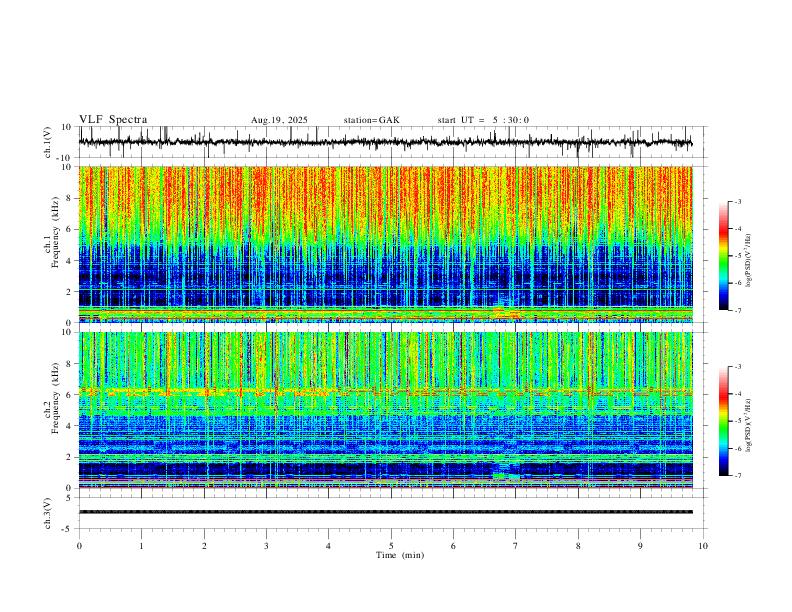This screenshot has width=792, height=612.
Task: Click the '7' tick on time axis
Action: pyautogui.click(x=516, y=546)
